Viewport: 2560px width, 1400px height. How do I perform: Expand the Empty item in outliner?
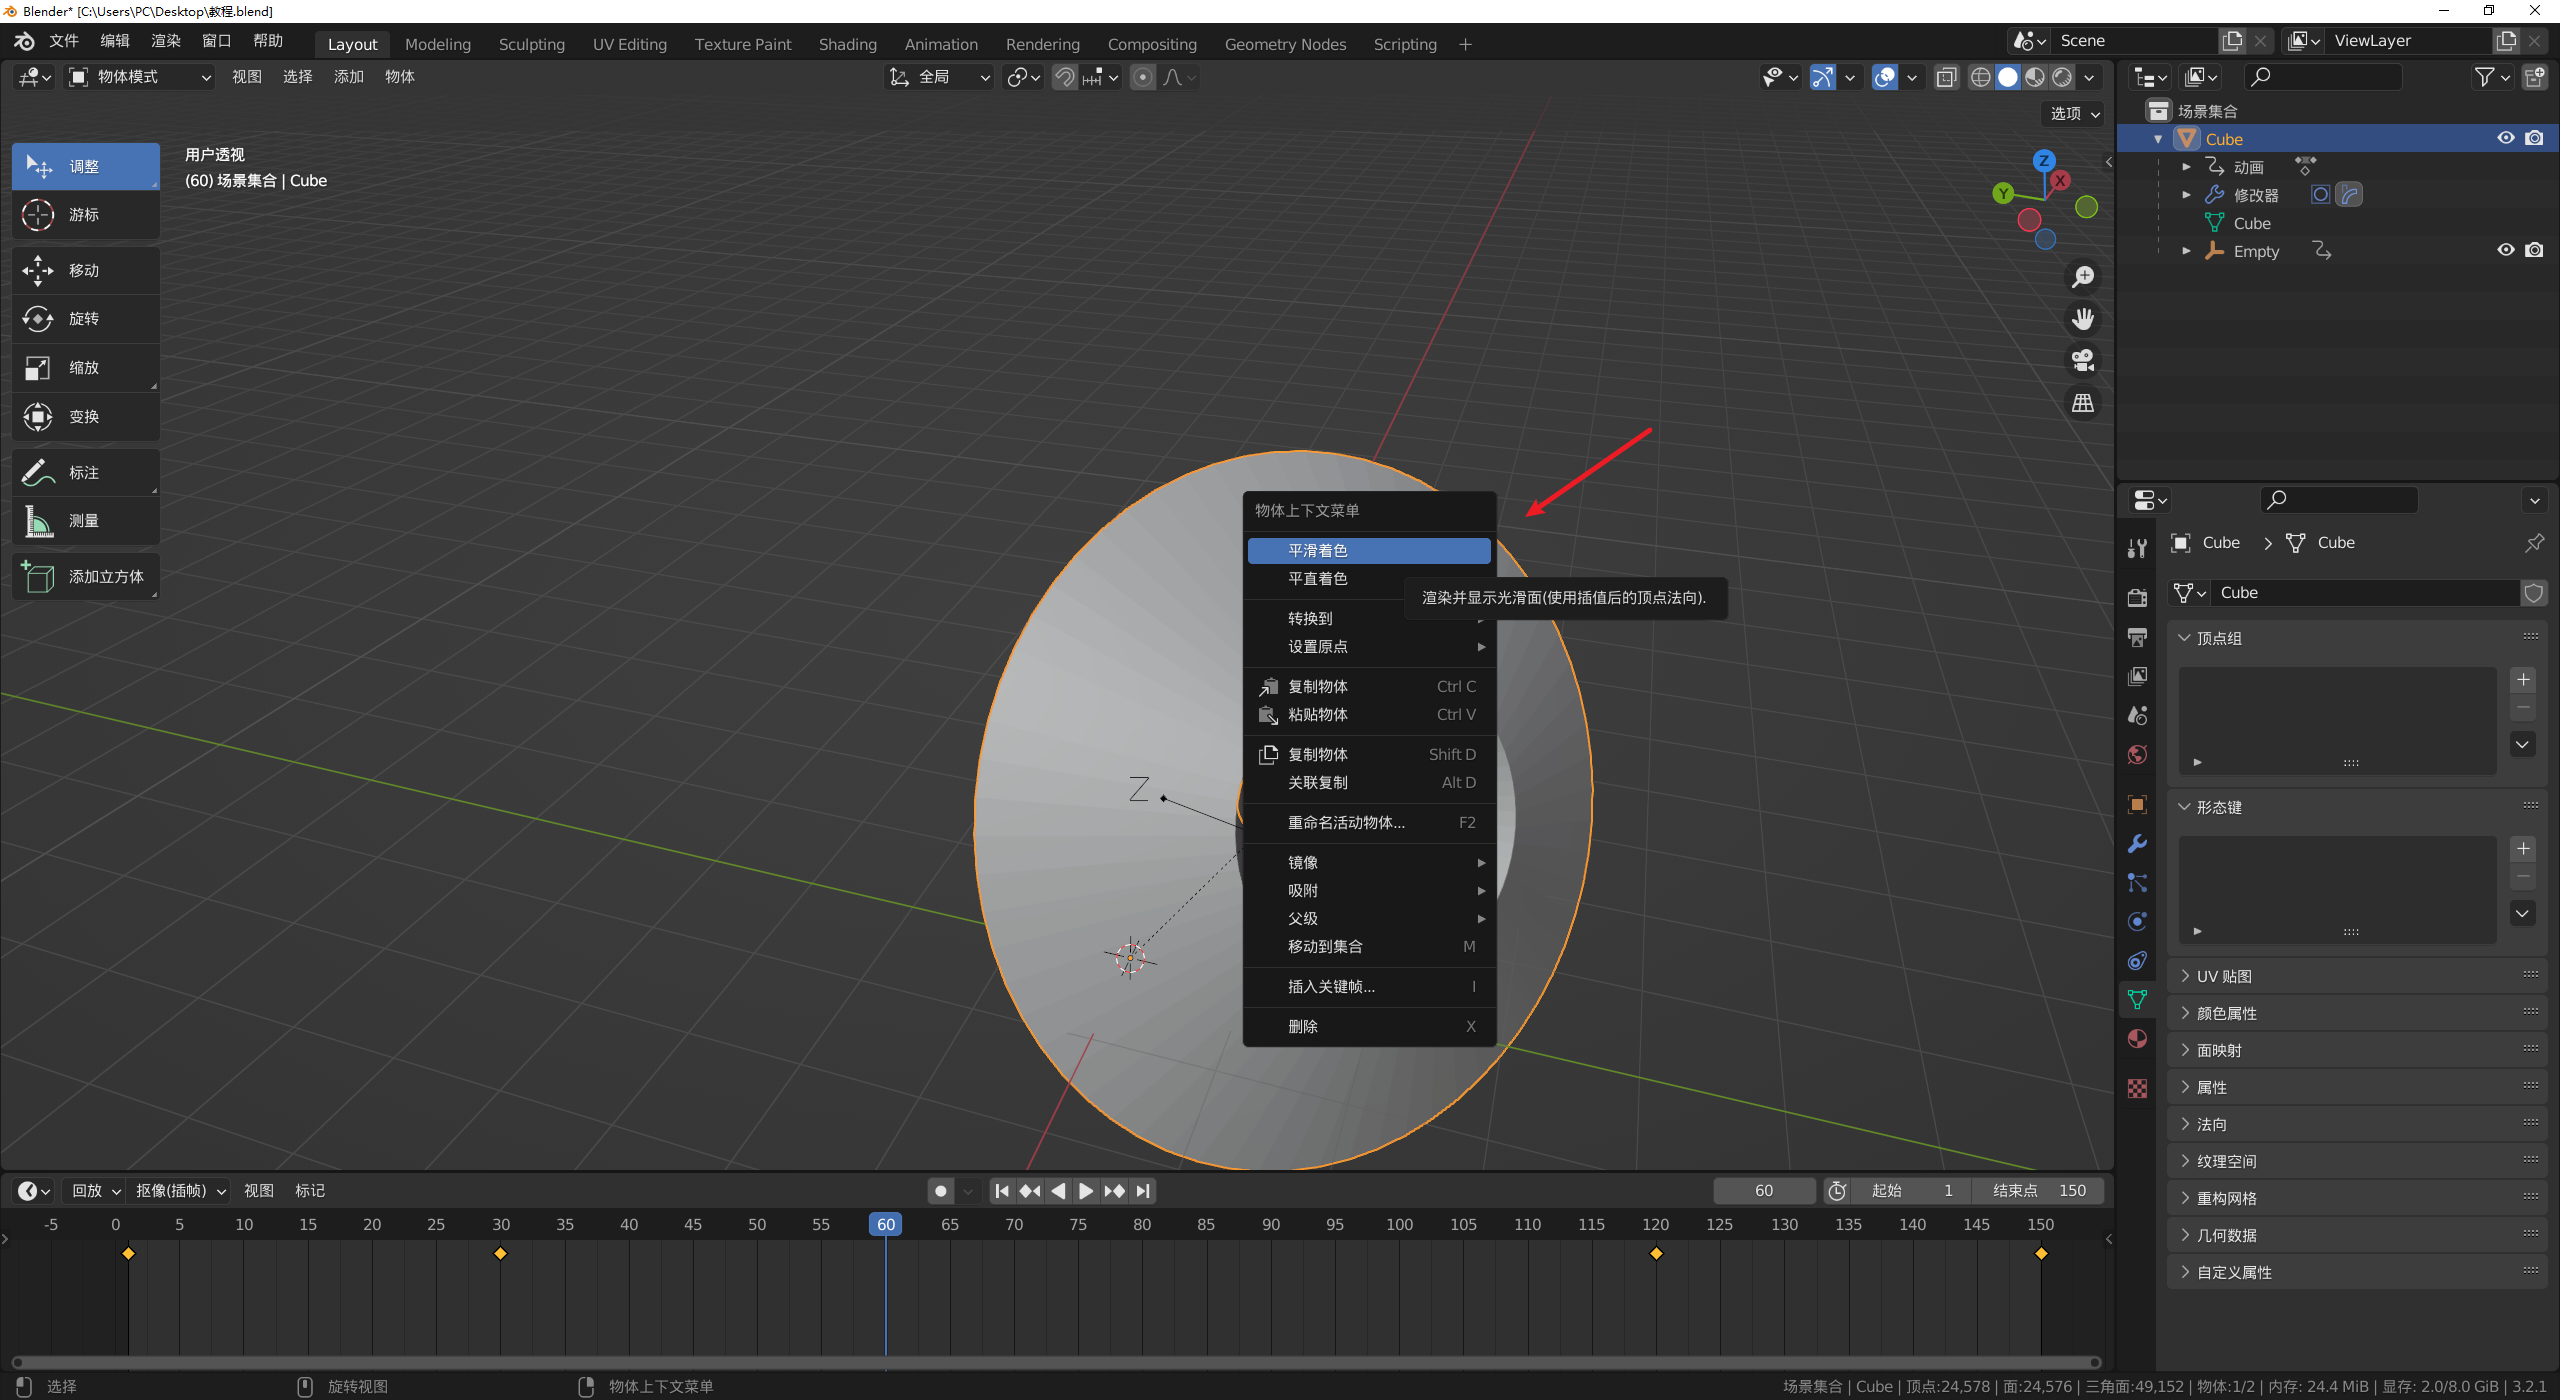click(2186, 251)
